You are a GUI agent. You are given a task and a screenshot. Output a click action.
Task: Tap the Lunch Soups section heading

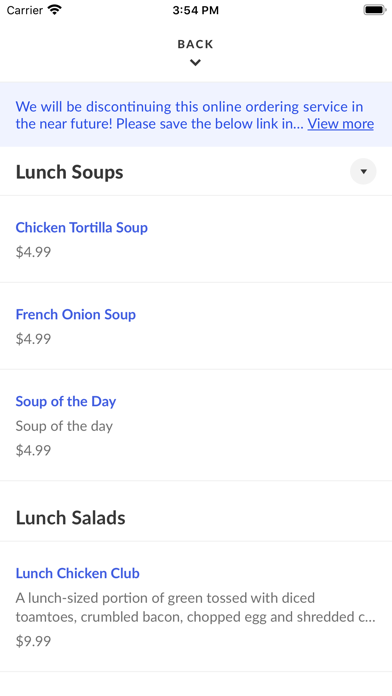pyautogui.click(x=70, y=172)
